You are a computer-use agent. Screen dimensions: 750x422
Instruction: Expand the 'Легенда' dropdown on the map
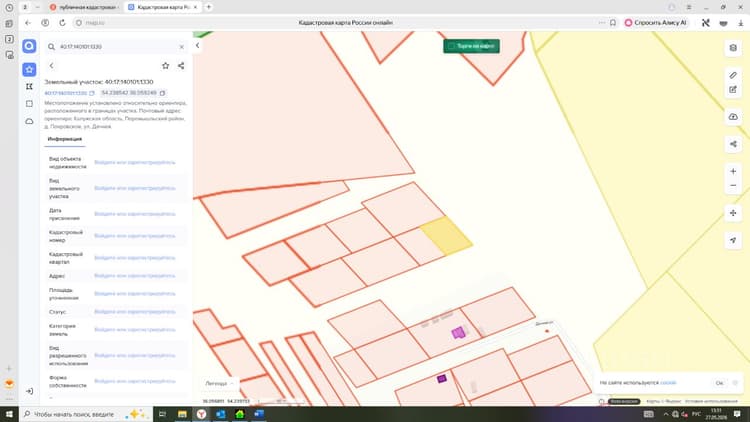(219, 383)
